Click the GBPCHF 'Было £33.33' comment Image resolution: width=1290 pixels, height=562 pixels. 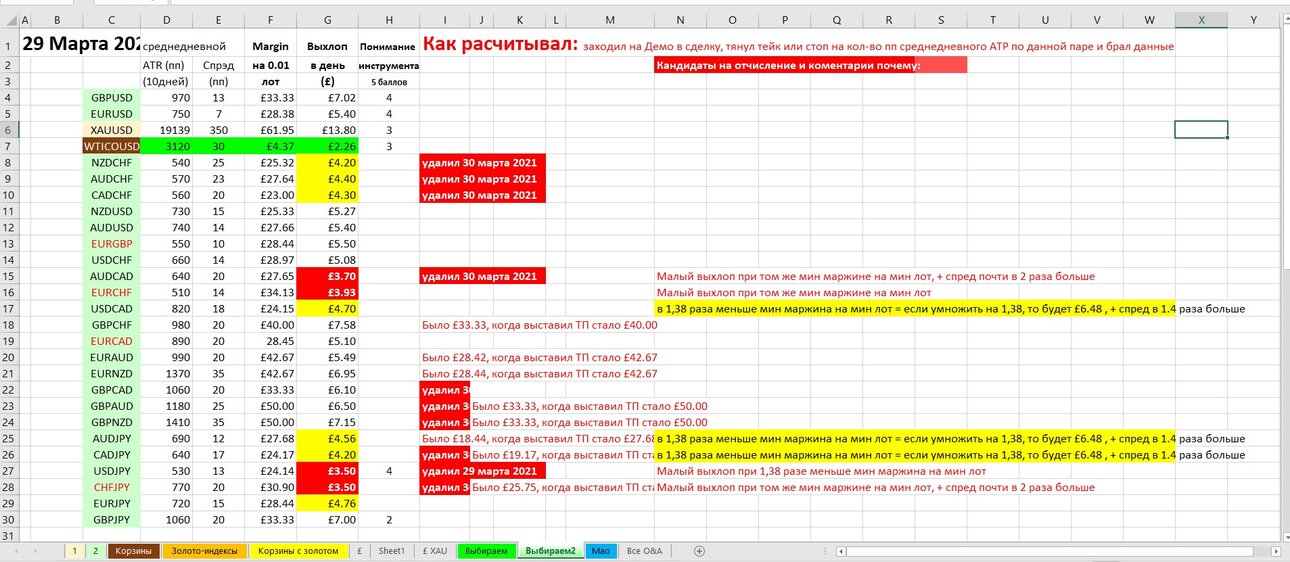(540, 325)
